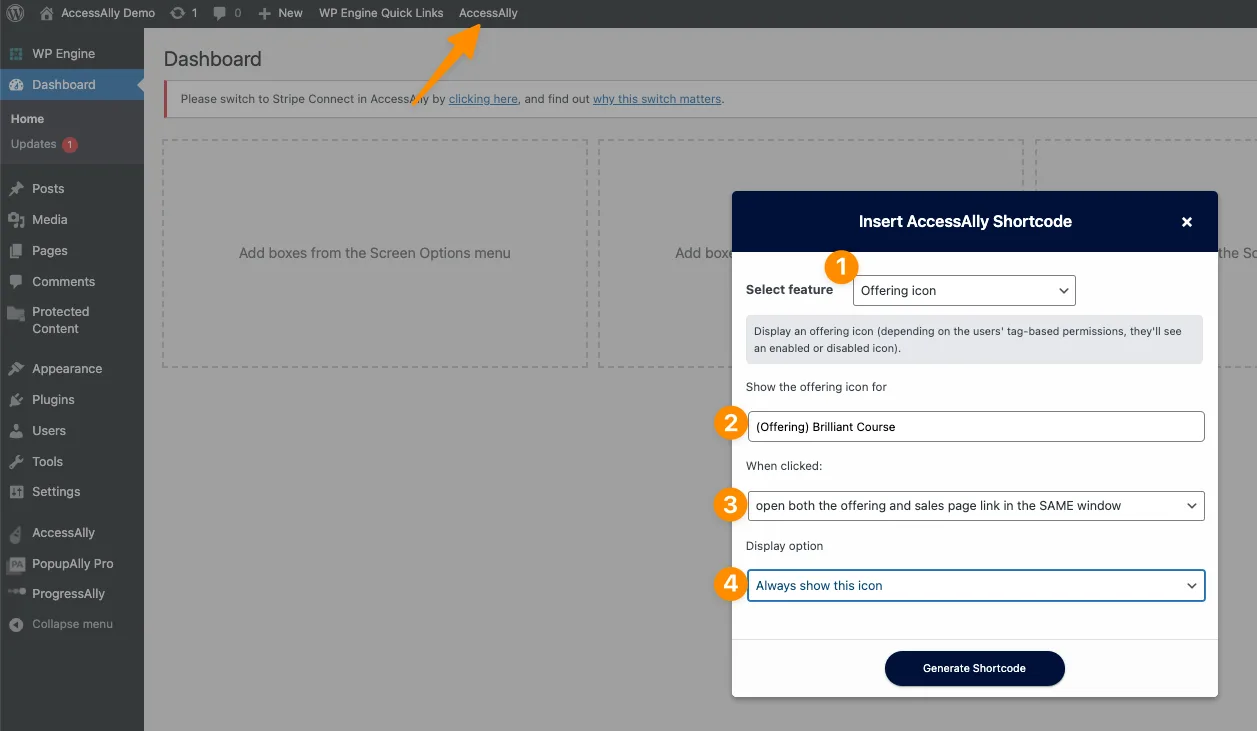This screenshot has width=1257, height=731.
Task: Click the Media icon in sidebar
Action: click(16, 220)
